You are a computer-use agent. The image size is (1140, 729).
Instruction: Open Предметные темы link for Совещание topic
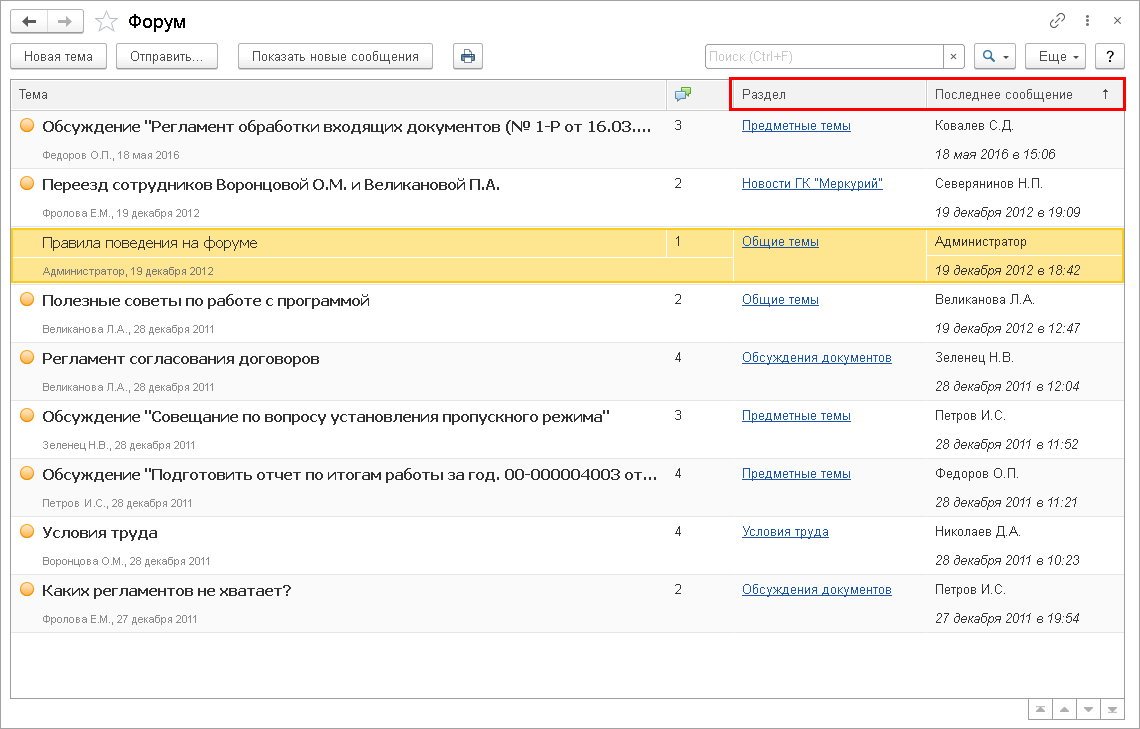[x=796, y=416]
